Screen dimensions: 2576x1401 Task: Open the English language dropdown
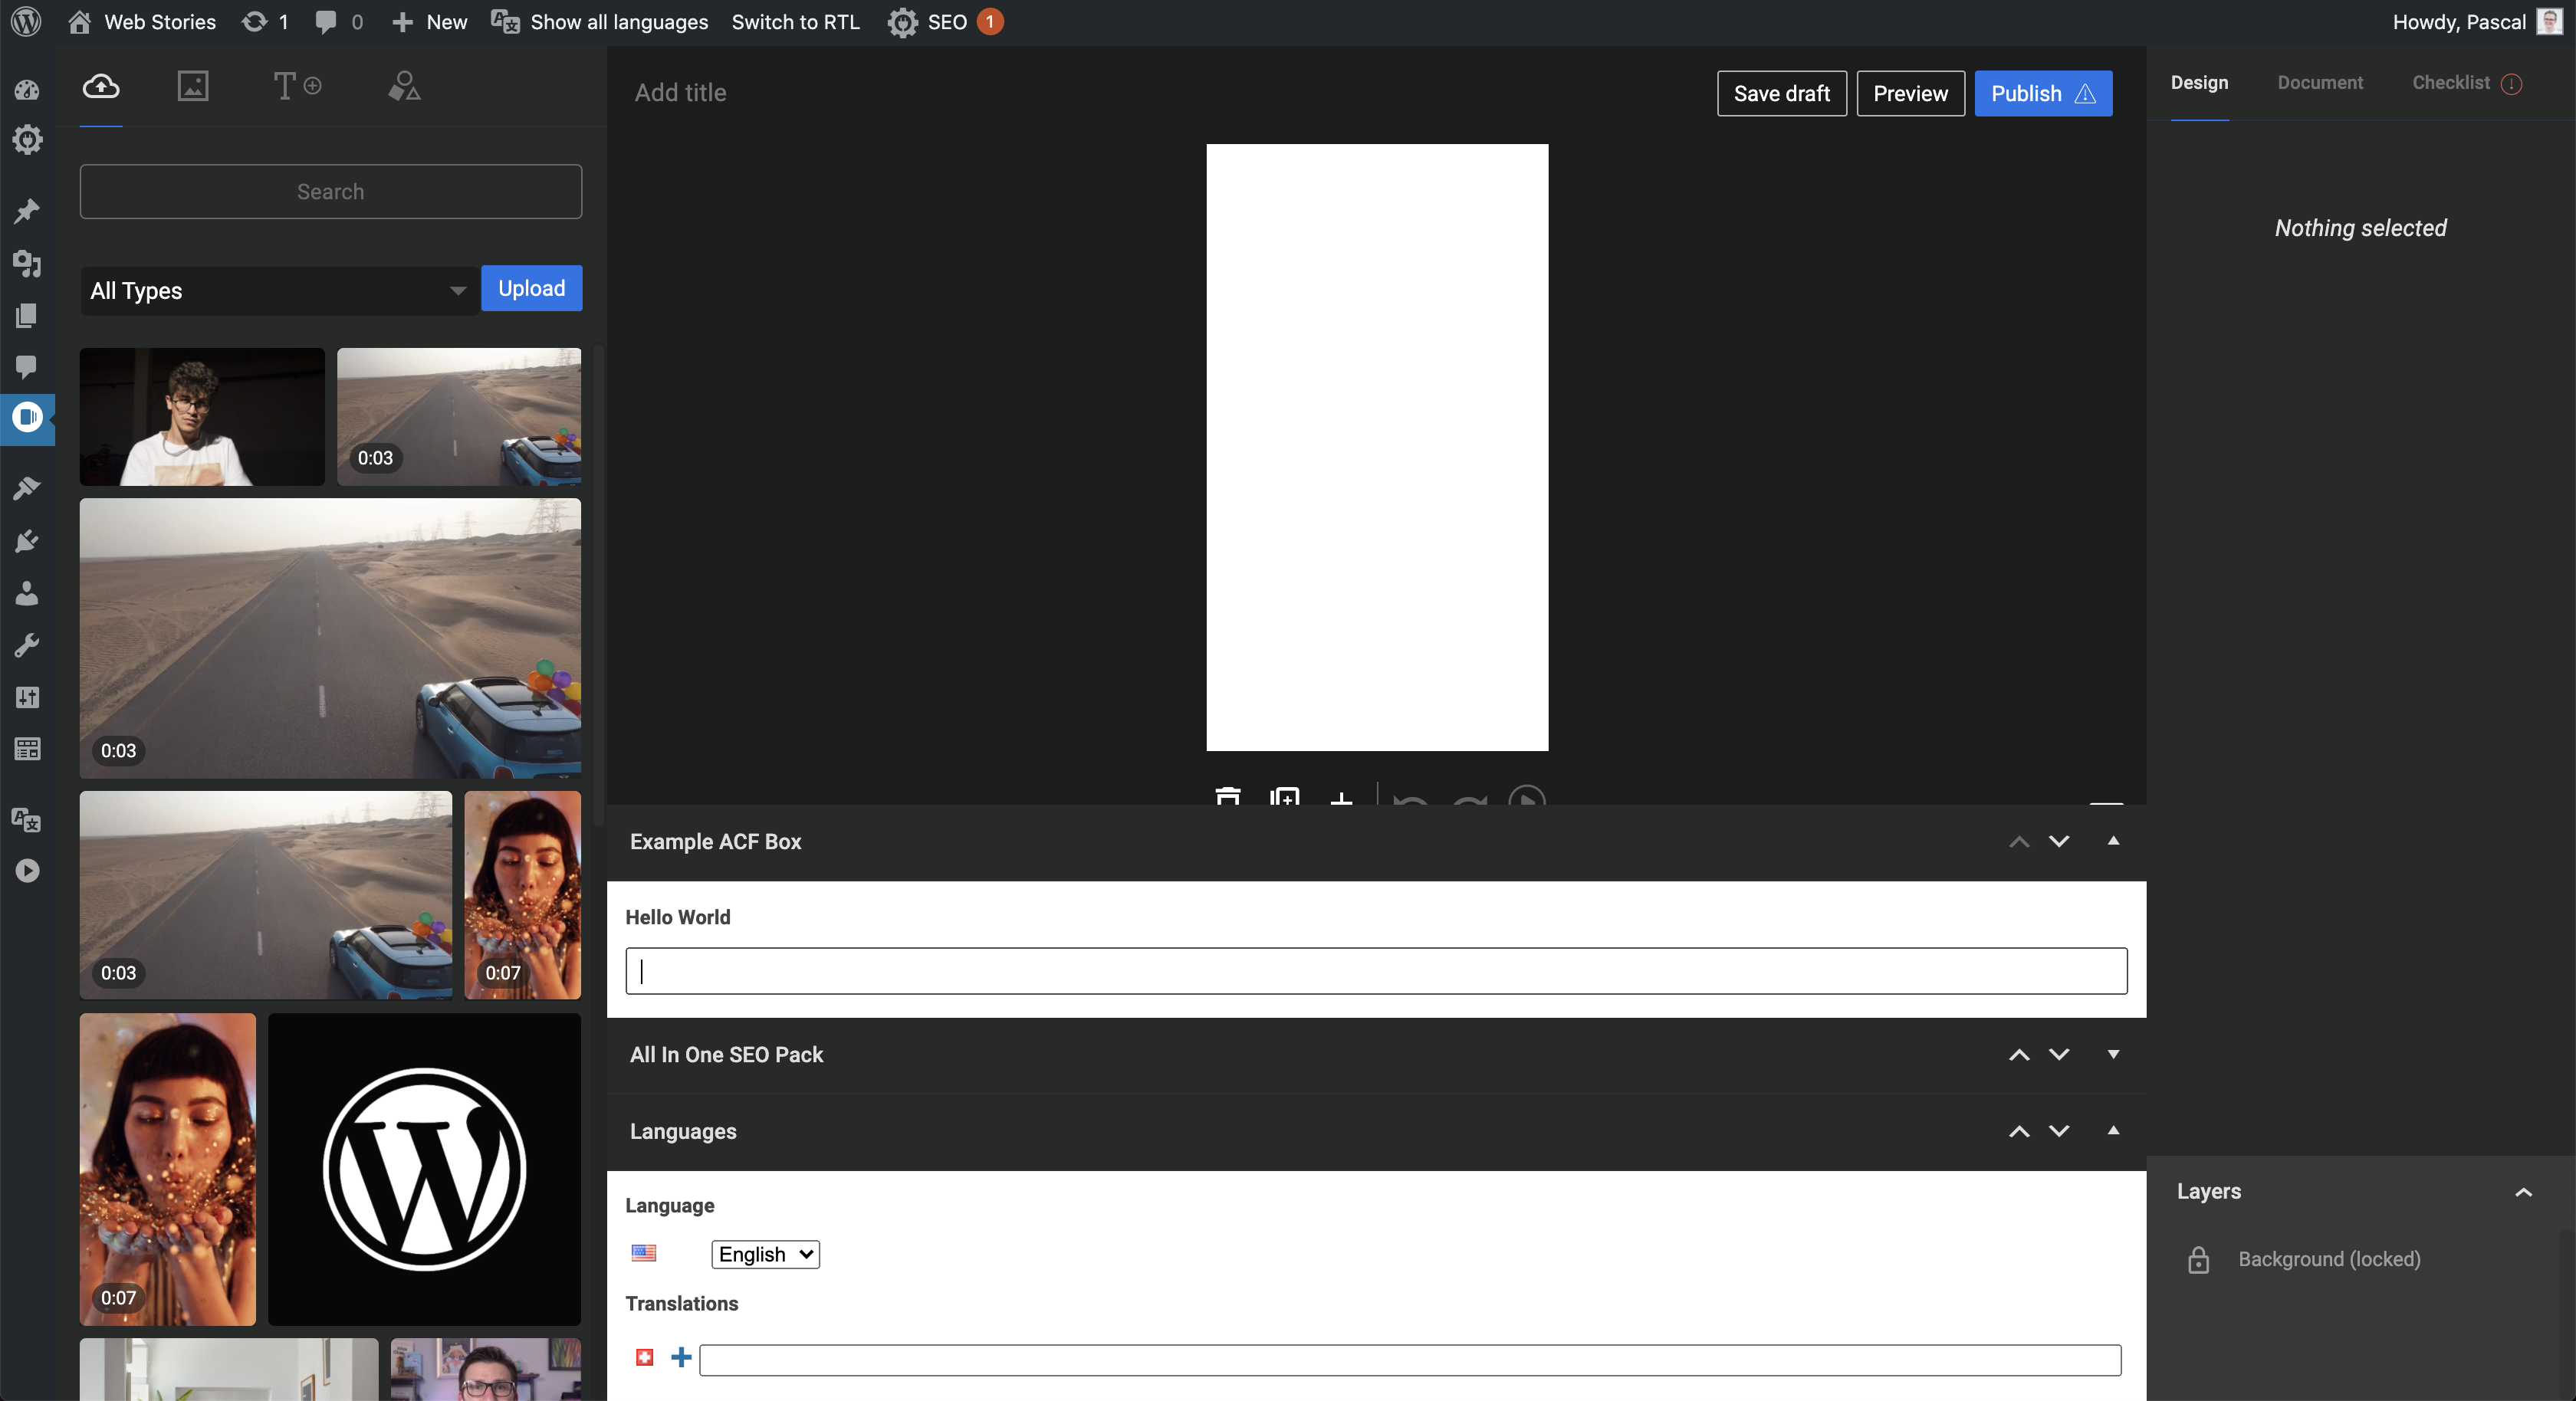(764, 1254)
